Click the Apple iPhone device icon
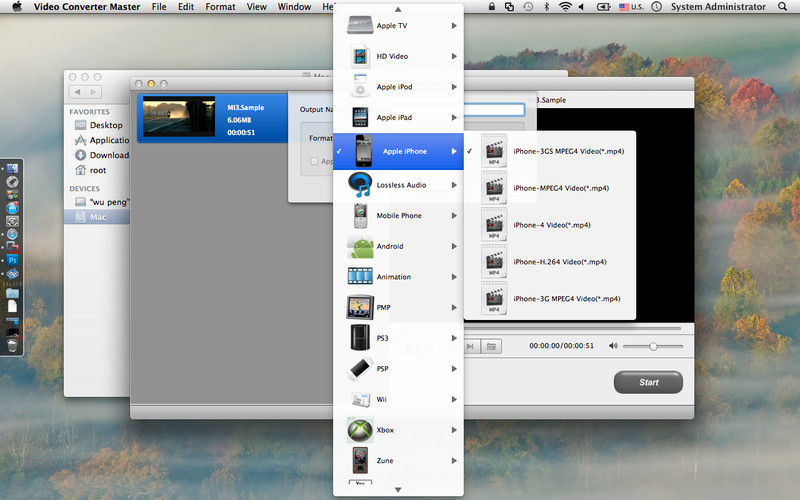 [x=364, y=151]
